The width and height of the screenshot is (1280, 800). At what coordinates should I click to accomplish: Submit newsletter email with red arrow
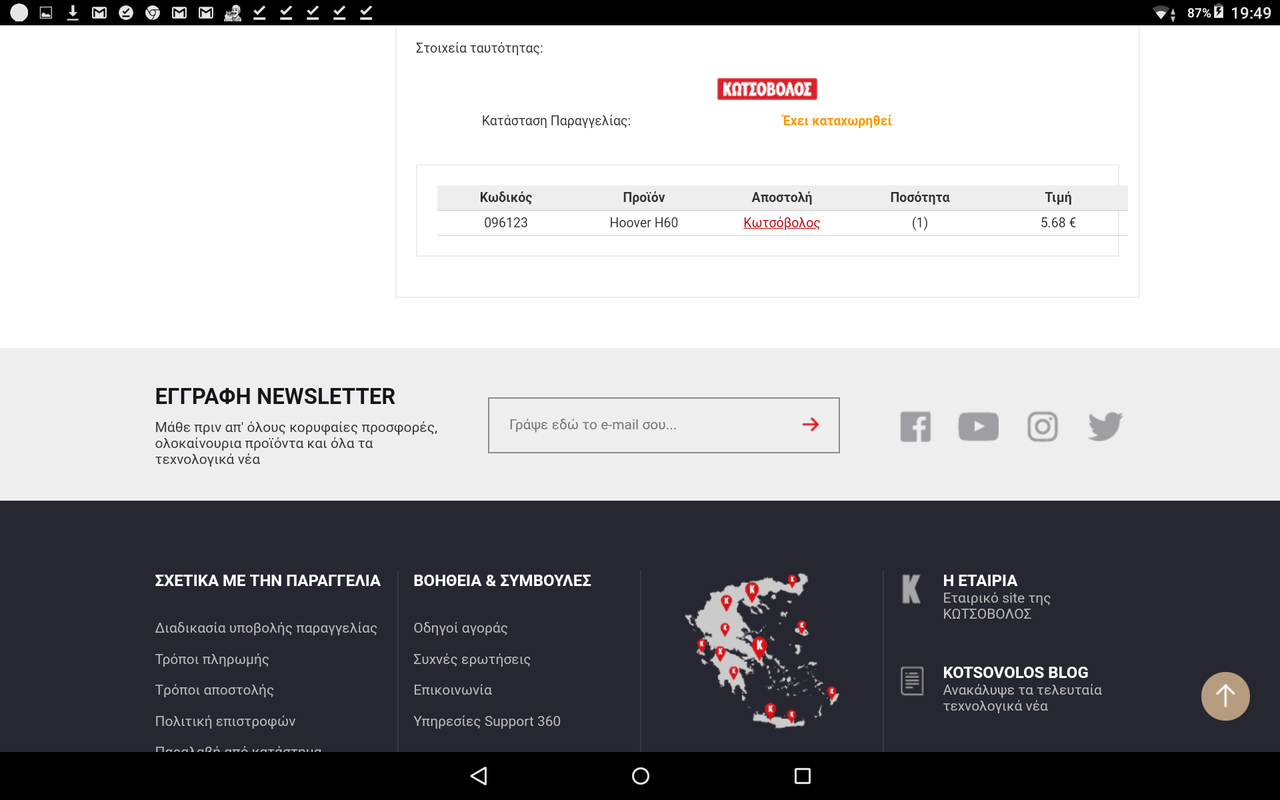[810, 425]
